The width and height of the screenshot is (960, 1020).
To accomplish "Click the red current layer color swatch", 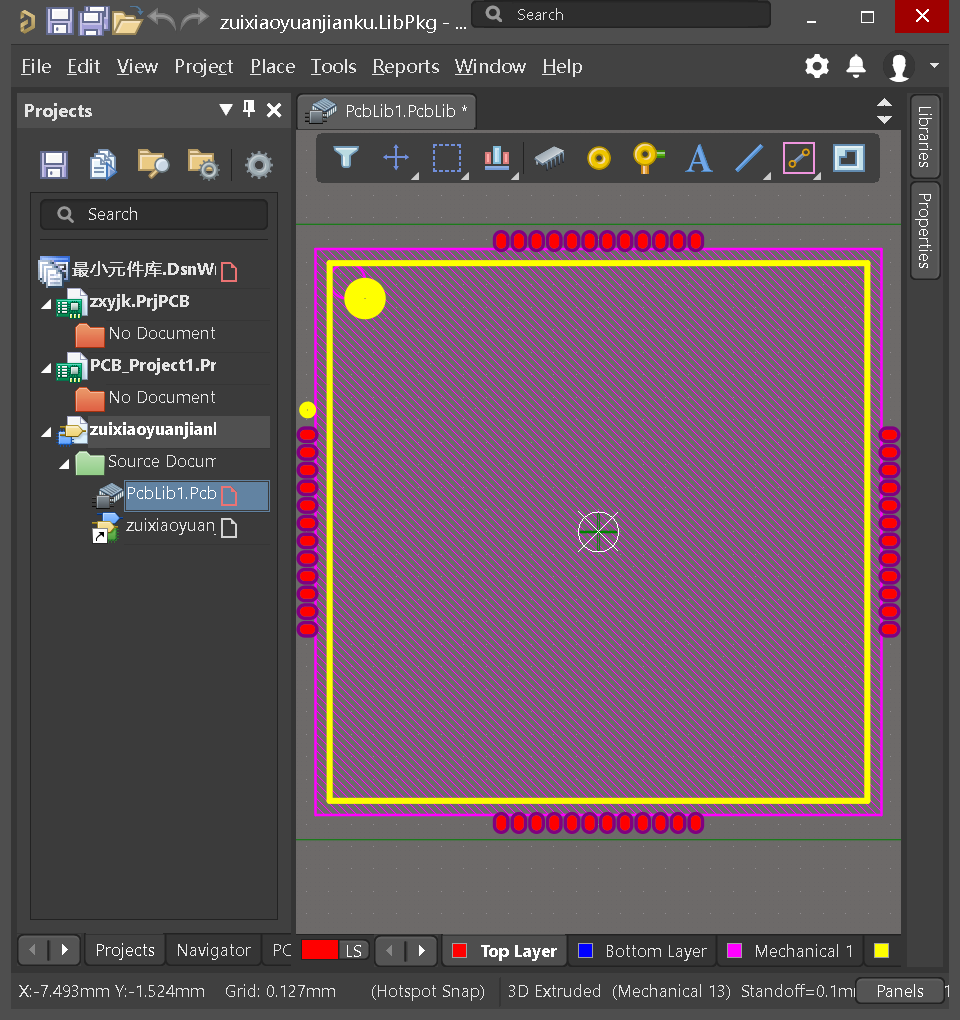I will click(319, 950).
